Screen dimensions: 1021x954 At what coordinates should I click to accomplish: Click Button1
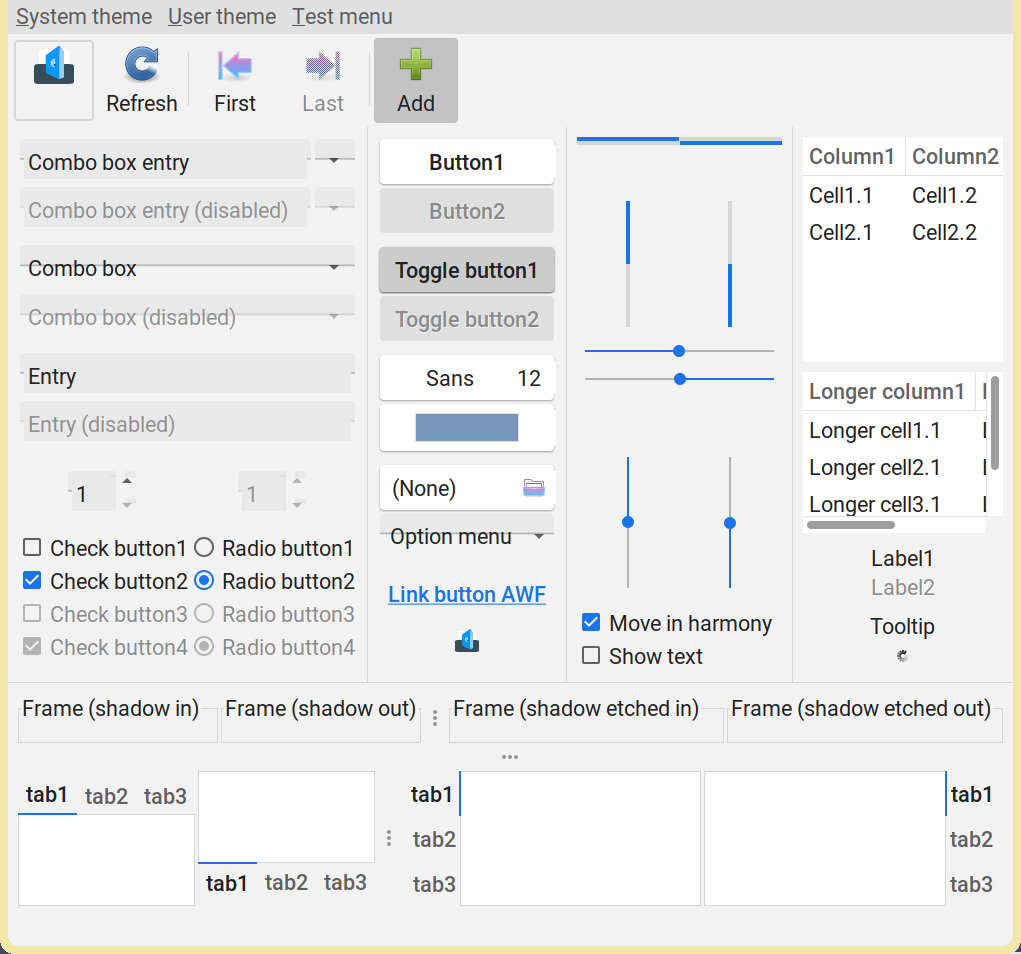coord(467,162)
